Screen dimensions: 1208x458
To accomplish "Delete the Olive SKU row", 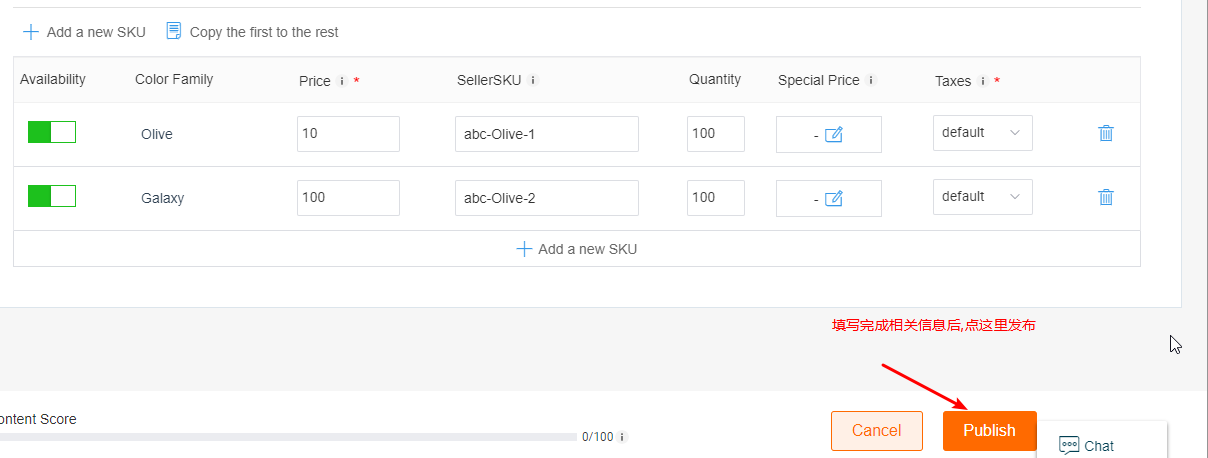I will pos(1106,133).
